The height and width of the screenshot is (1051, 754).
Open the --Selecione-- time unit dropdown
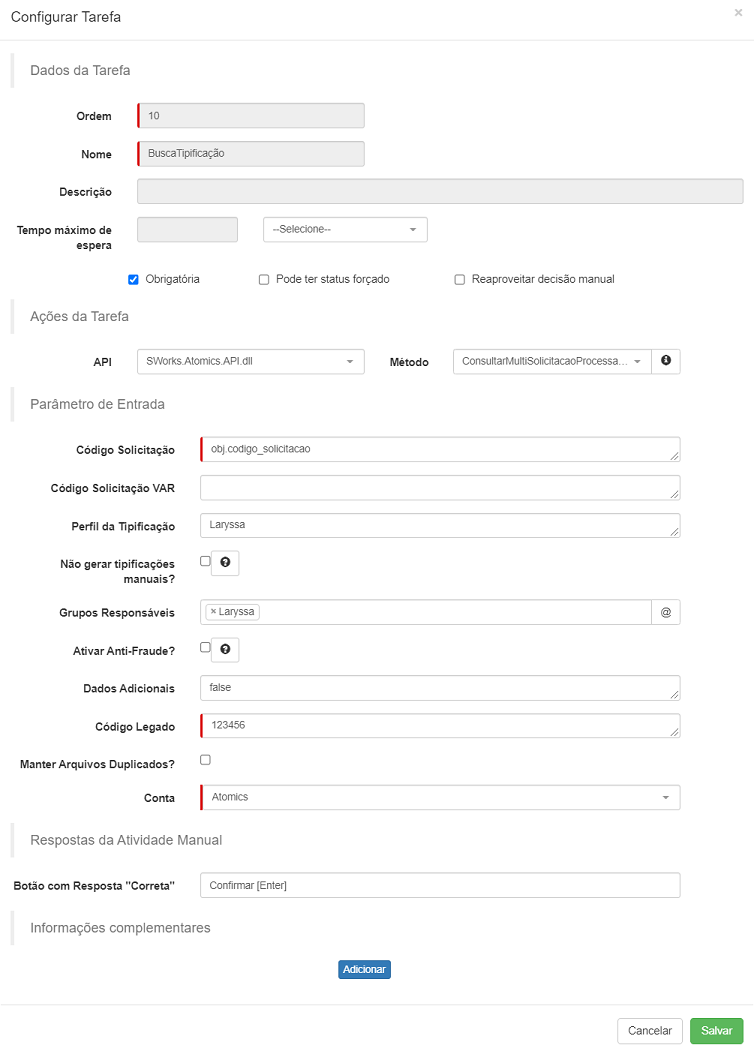tap(345, 229)
